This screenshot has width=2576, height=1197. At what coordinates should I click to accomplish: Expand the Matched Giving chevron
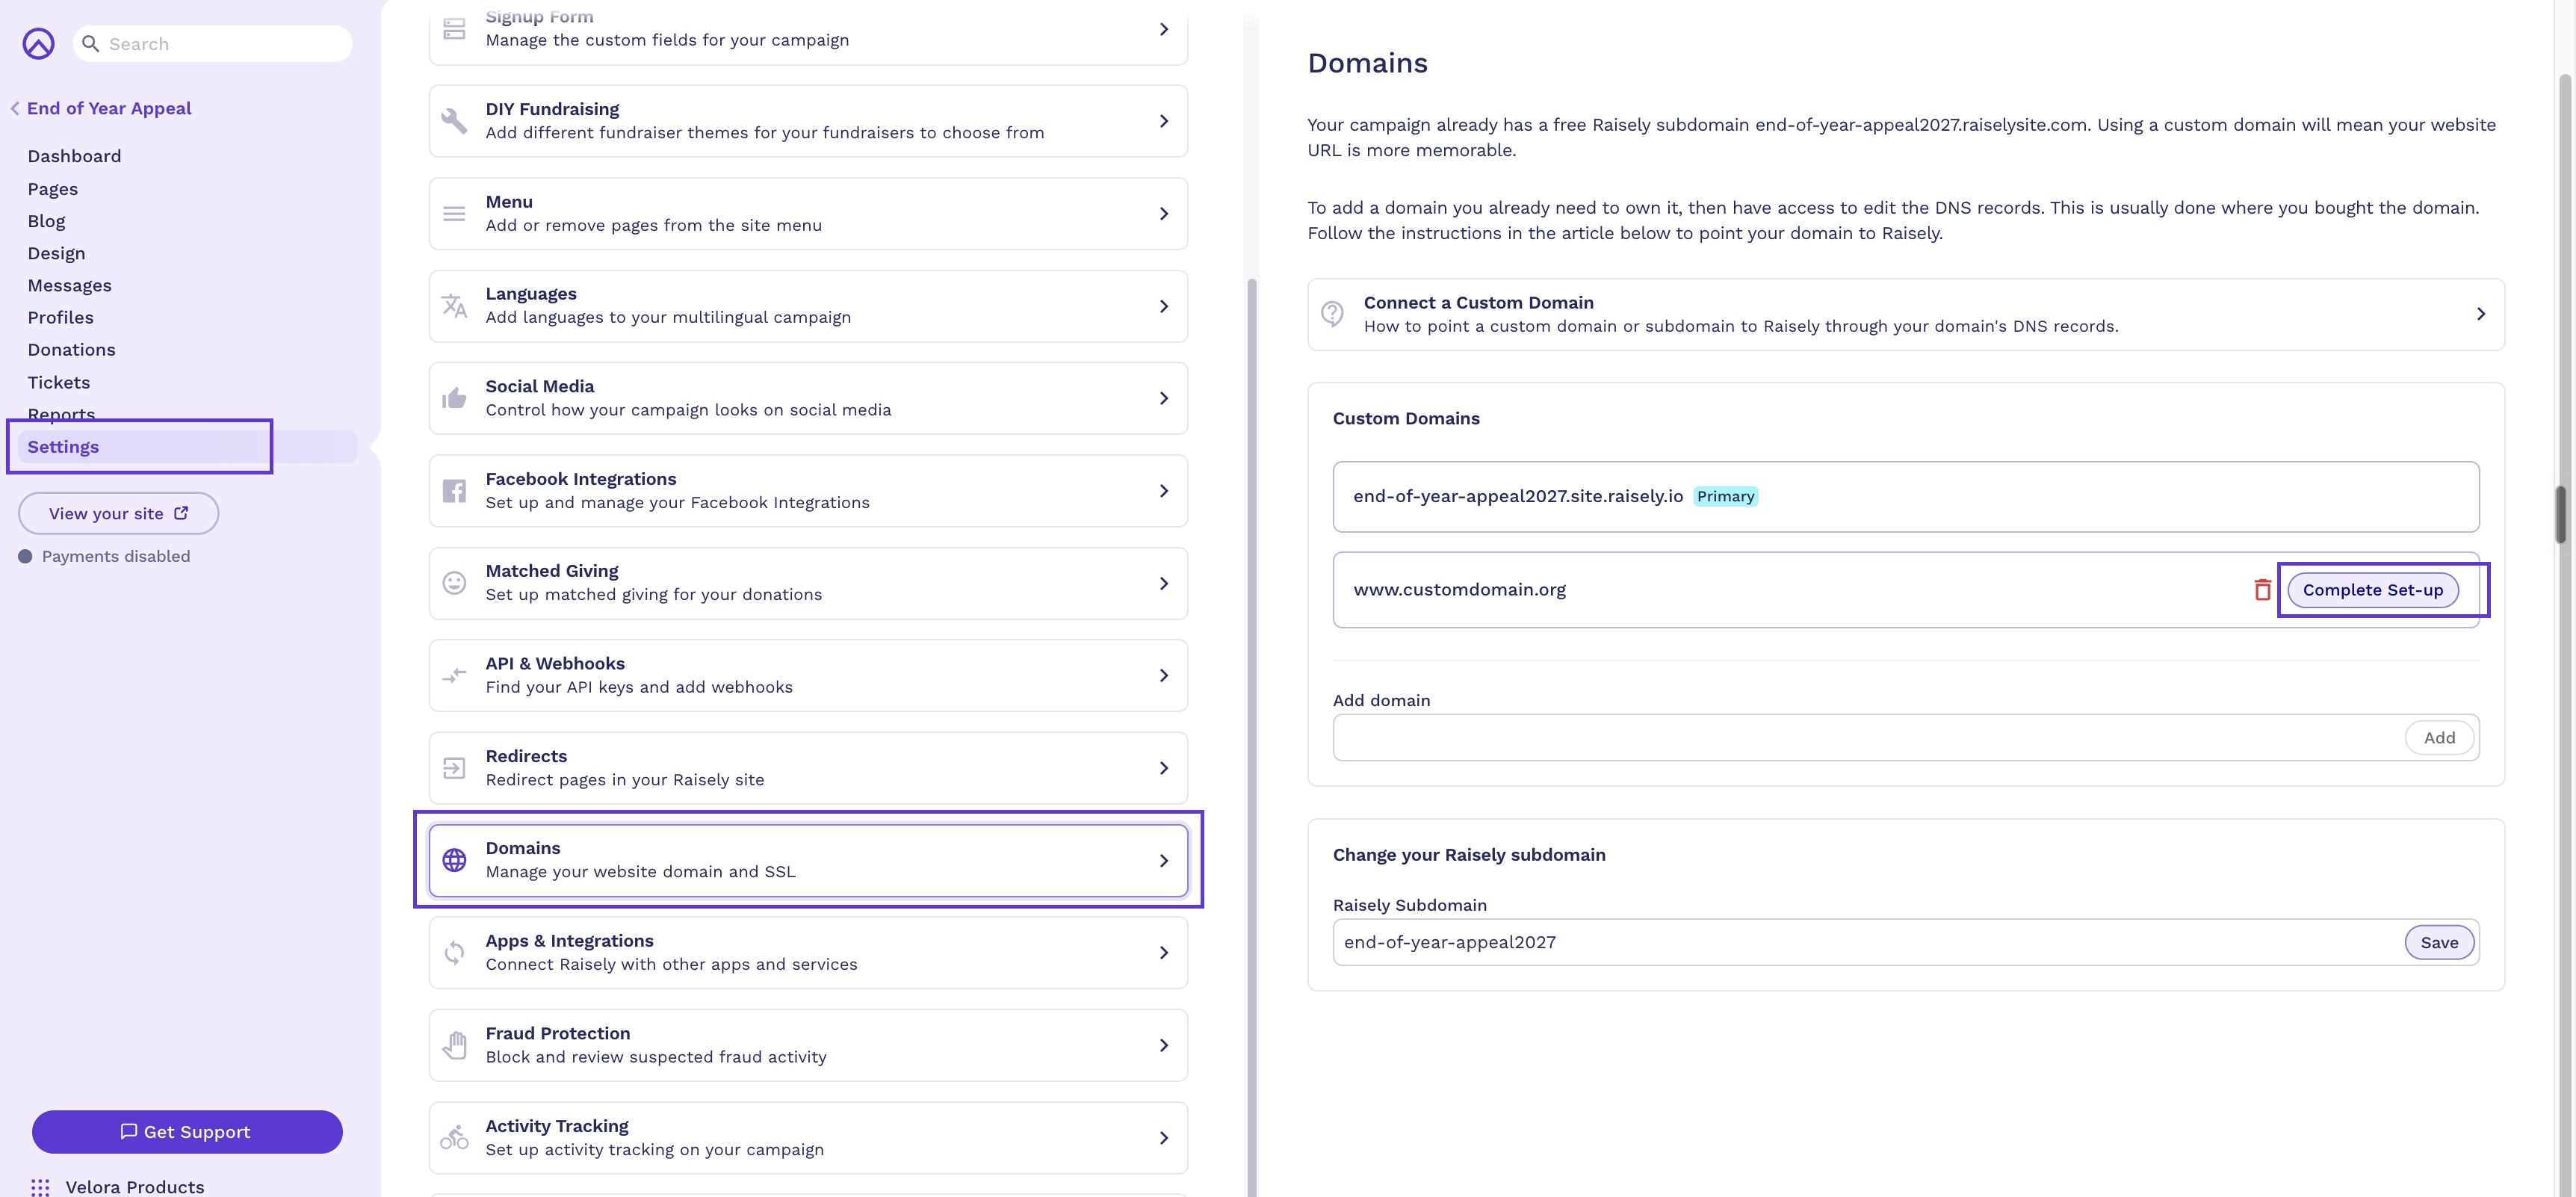[1163, 583]
